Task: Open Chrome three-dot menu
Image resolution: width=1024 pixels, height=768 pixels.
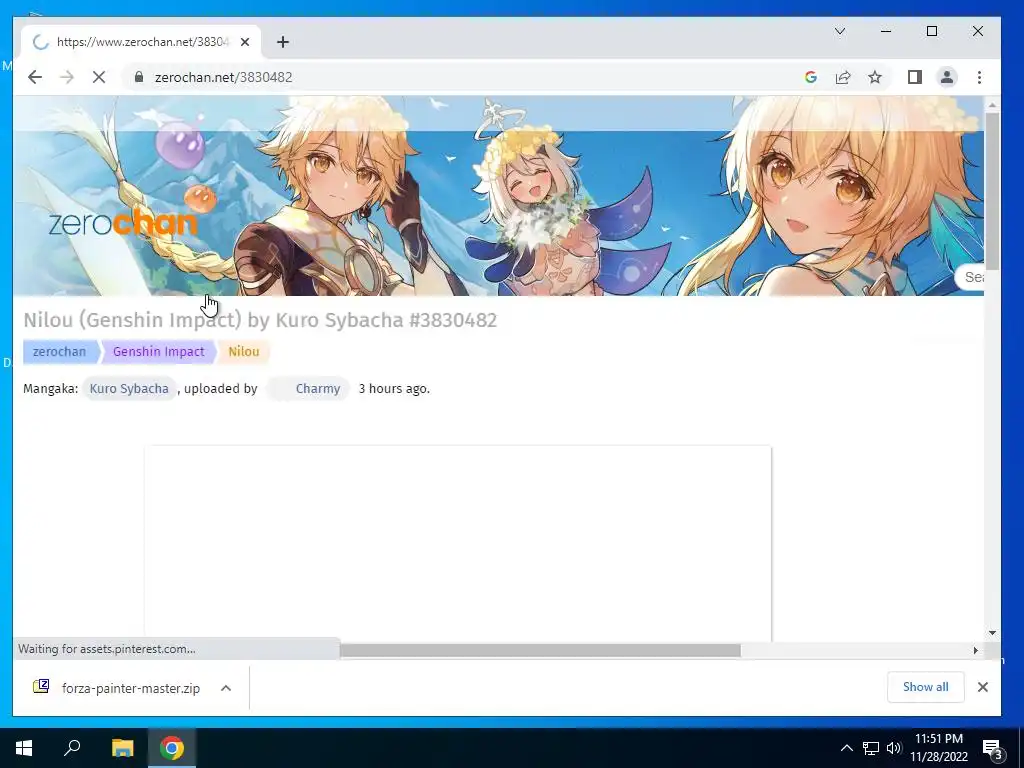Action: (x=979, y=77)
